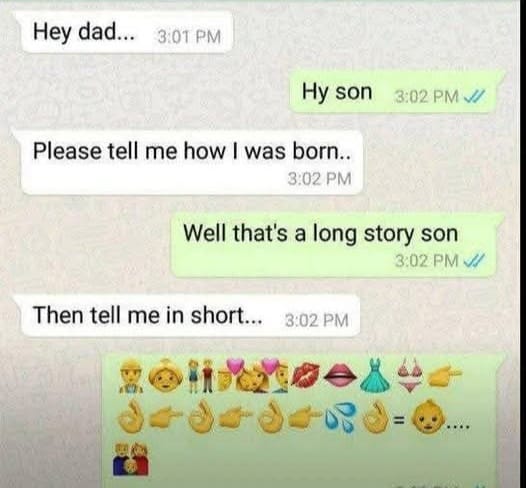The image size is (526, 488).
Task: Click the pink bikini emoji
Action: click(410, 375)
